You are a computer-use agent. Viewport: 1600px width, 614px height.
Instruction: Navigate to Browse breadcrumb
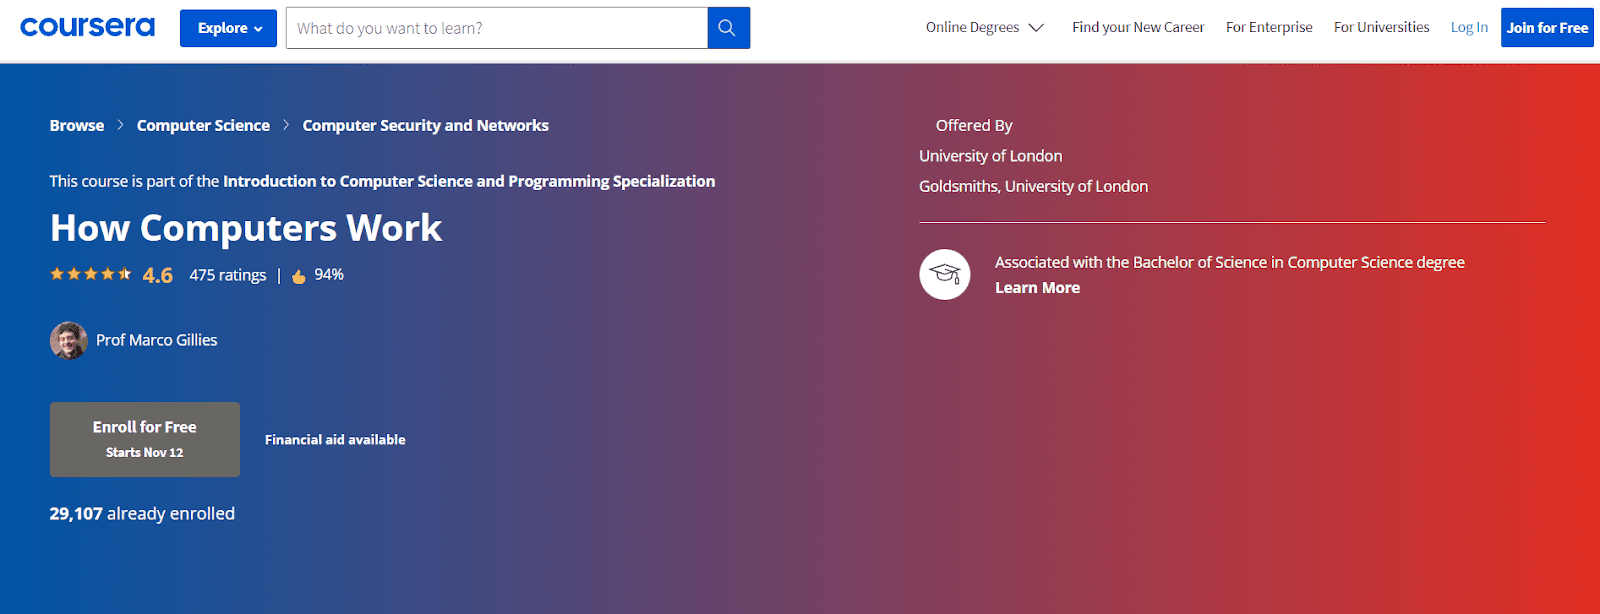click(77, 125)
